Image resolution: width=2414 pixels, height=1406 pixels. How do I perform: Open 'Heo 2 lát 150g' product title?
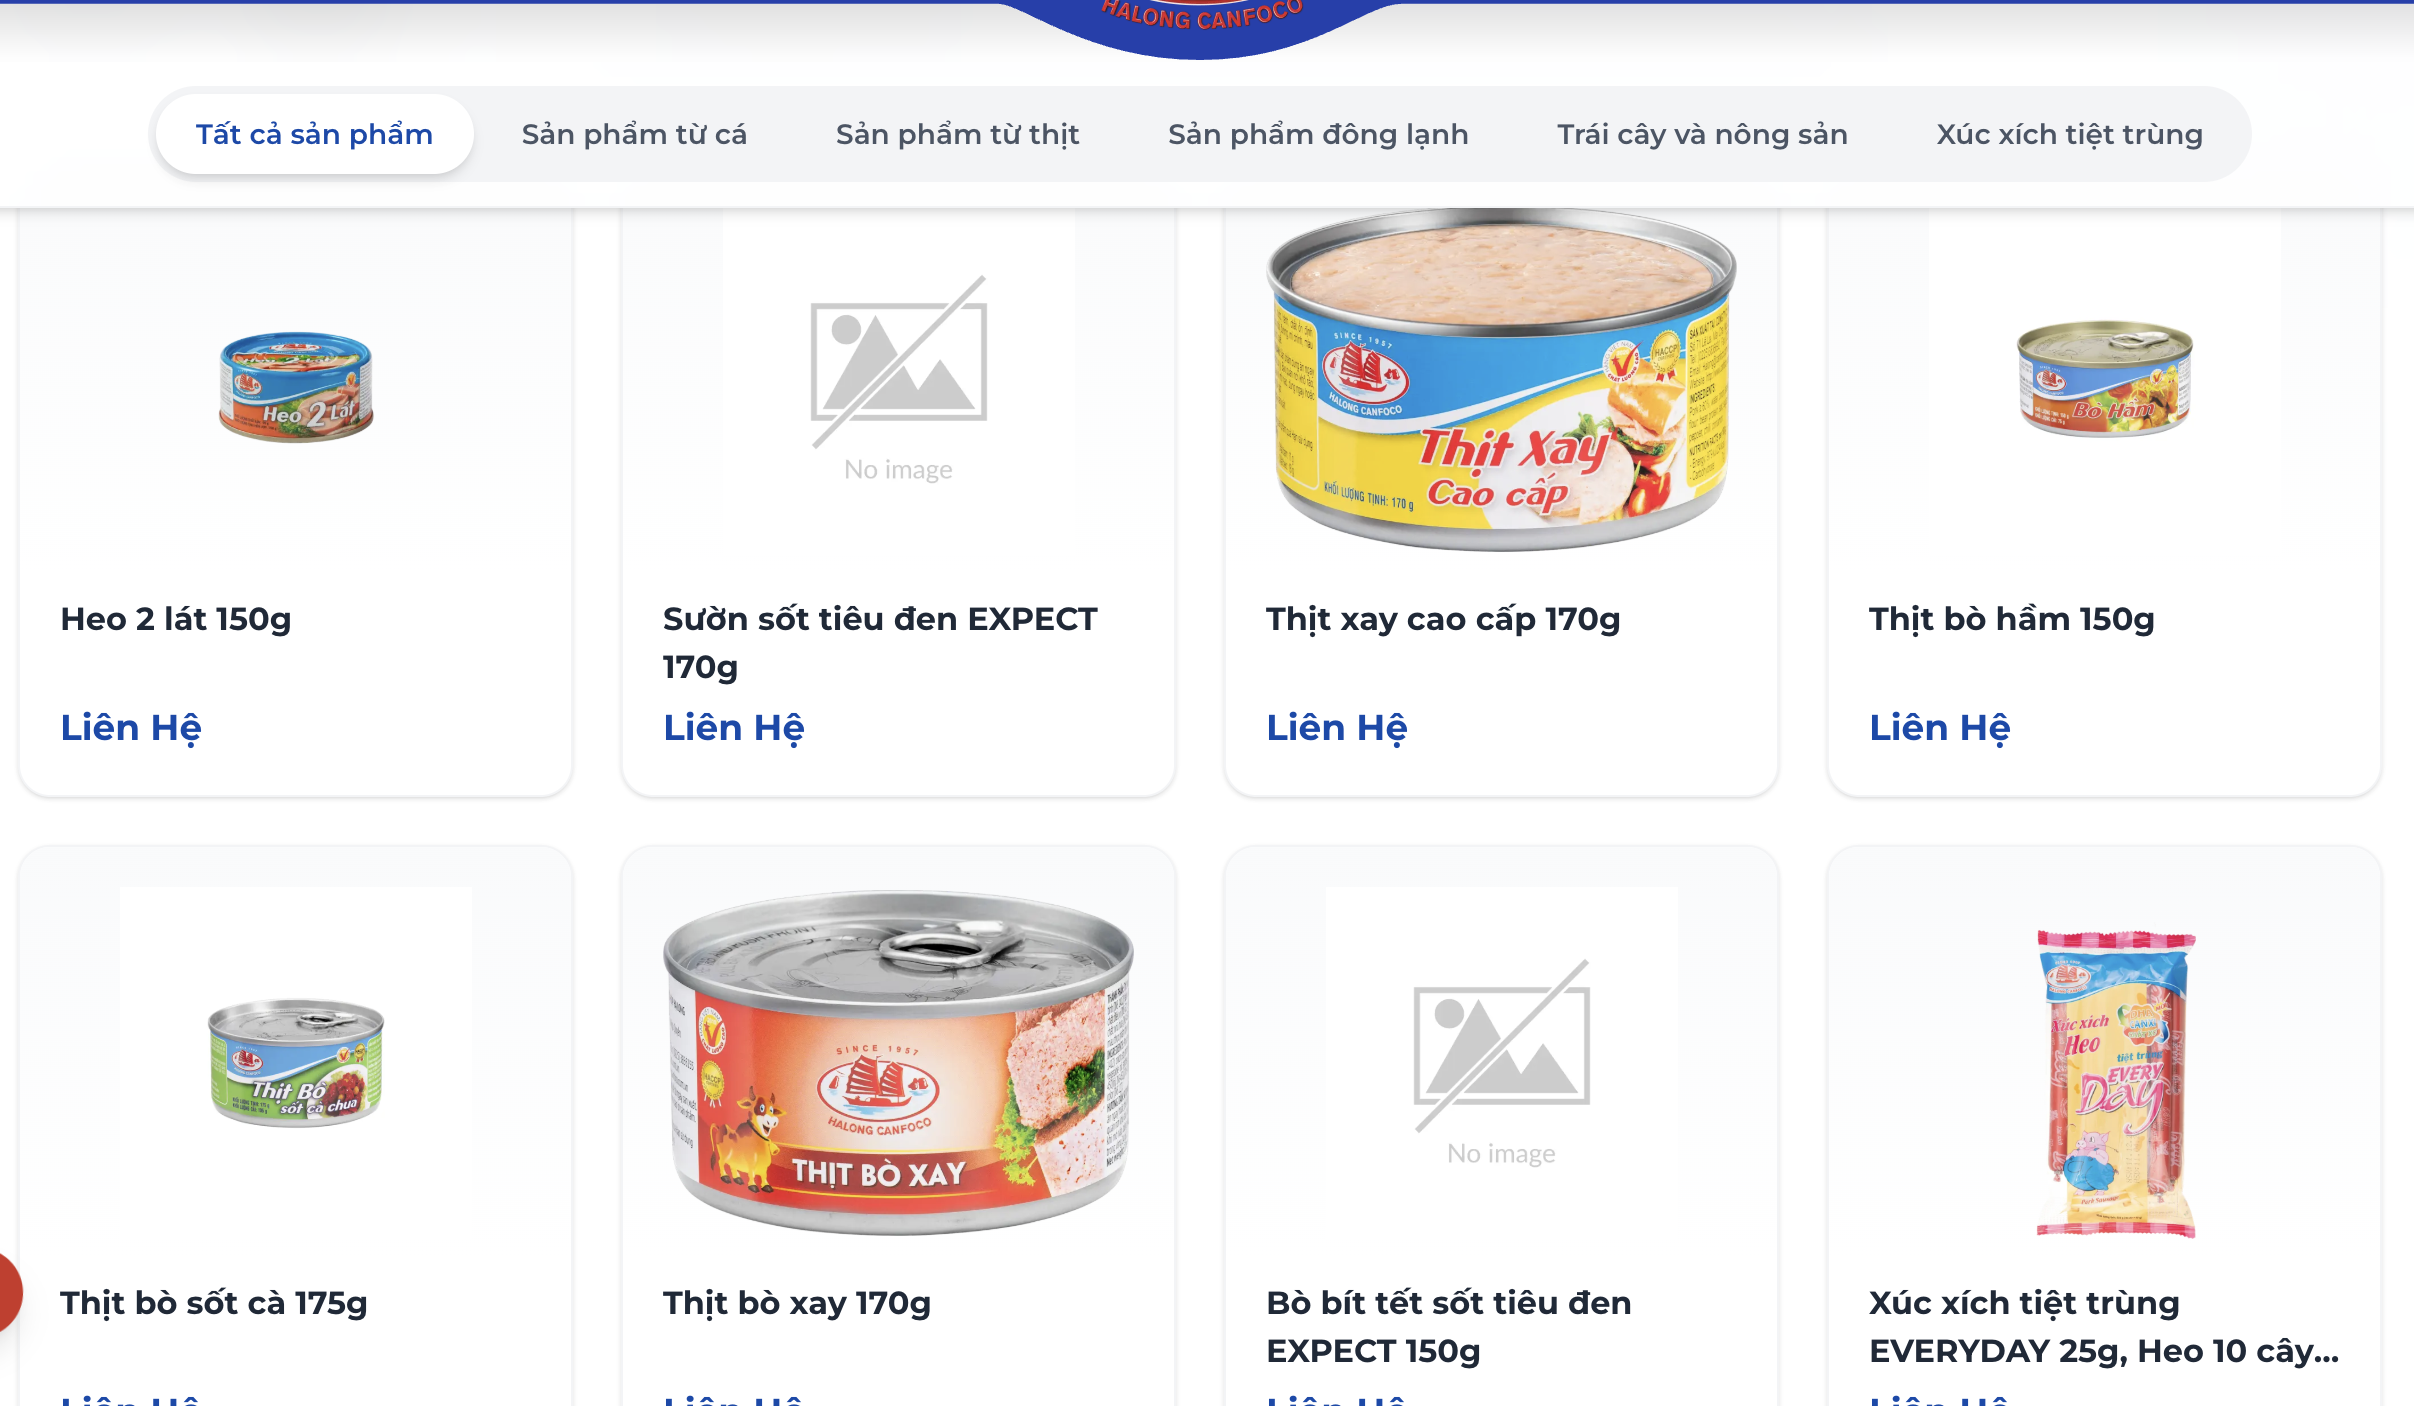pyautogui.click(x=176, y=619)
